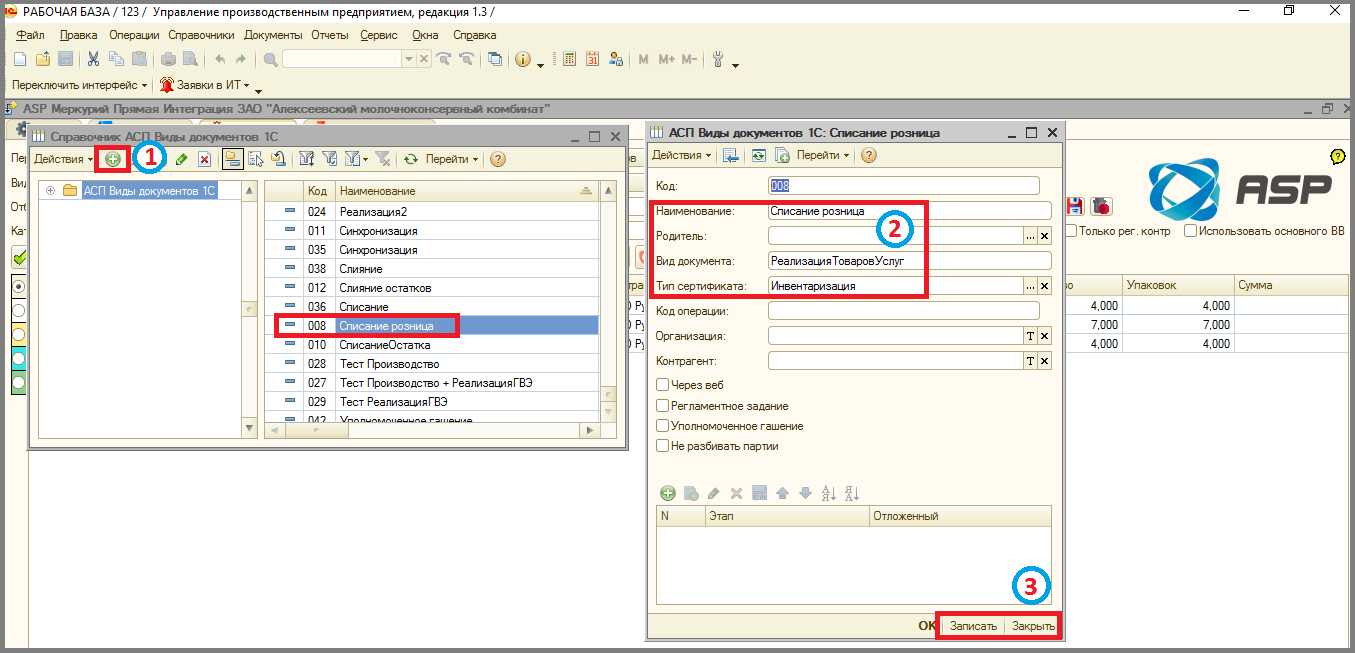The height and width of the screenshot is (653, 1355).
Task: Click the copy-new icon in Списание розница toolbar
Action: point(783,155)
